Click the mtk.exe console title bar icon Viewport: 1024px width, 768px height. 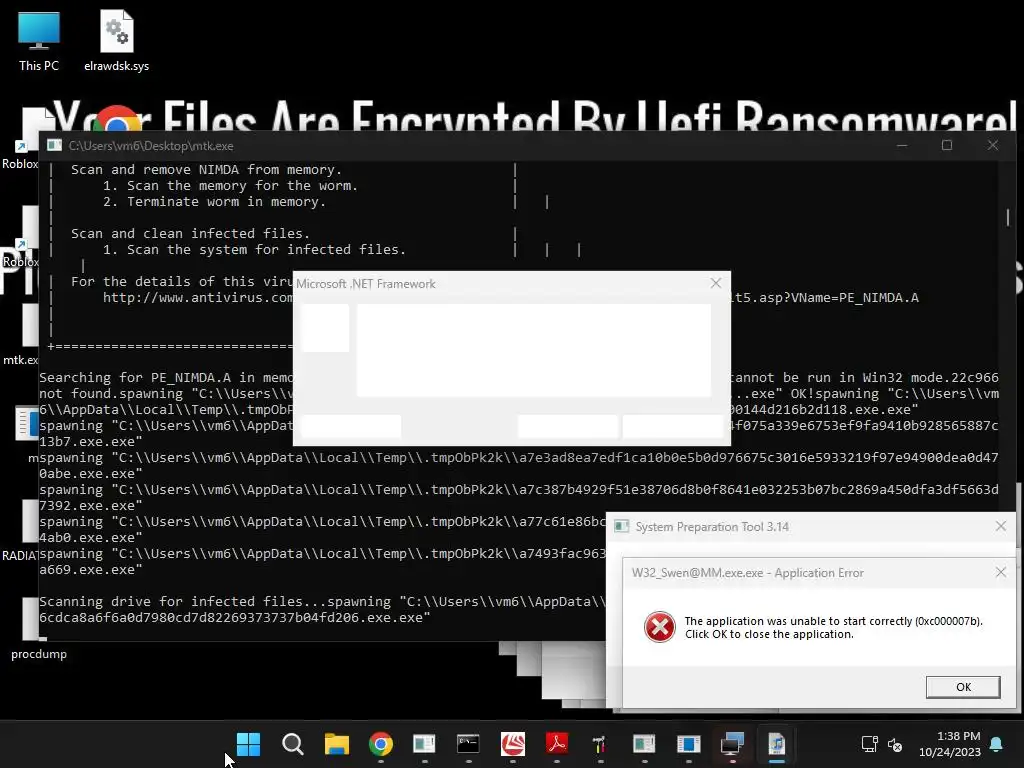pos(55,146)
